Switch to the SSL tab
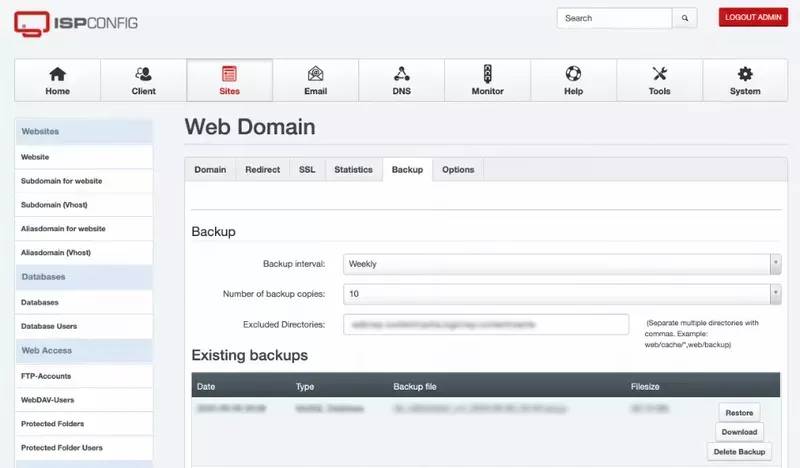Screen dimensions: 800x468 [x=307, y=169]
